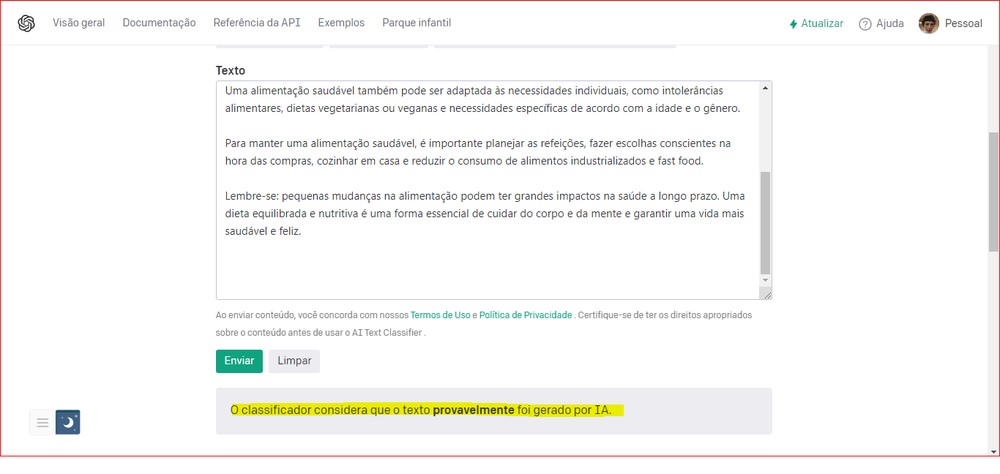
Task: Click textarea scrollbar down arrow
Action: tap(765, 281)
